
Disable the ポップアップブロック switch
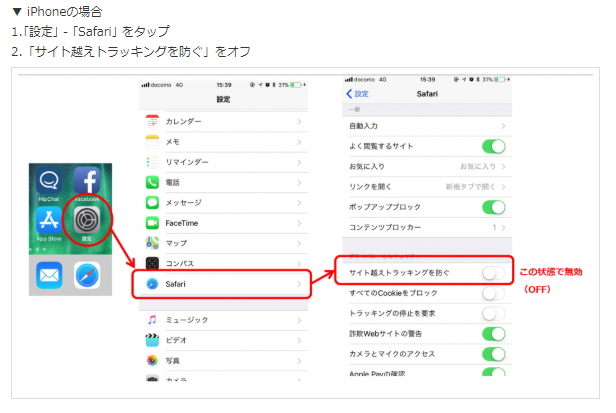[492, 207]
